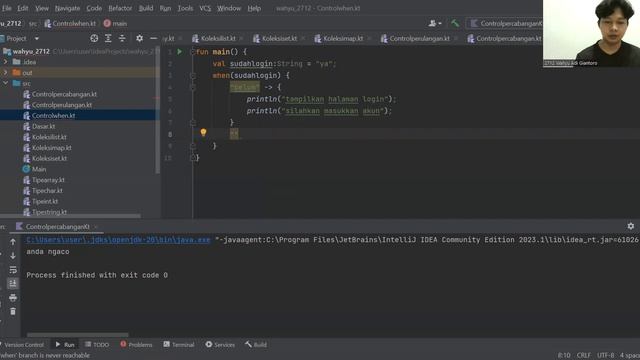Open the Window menu
The height and width of the screenshot is (360, 640).
coord(229,8)
